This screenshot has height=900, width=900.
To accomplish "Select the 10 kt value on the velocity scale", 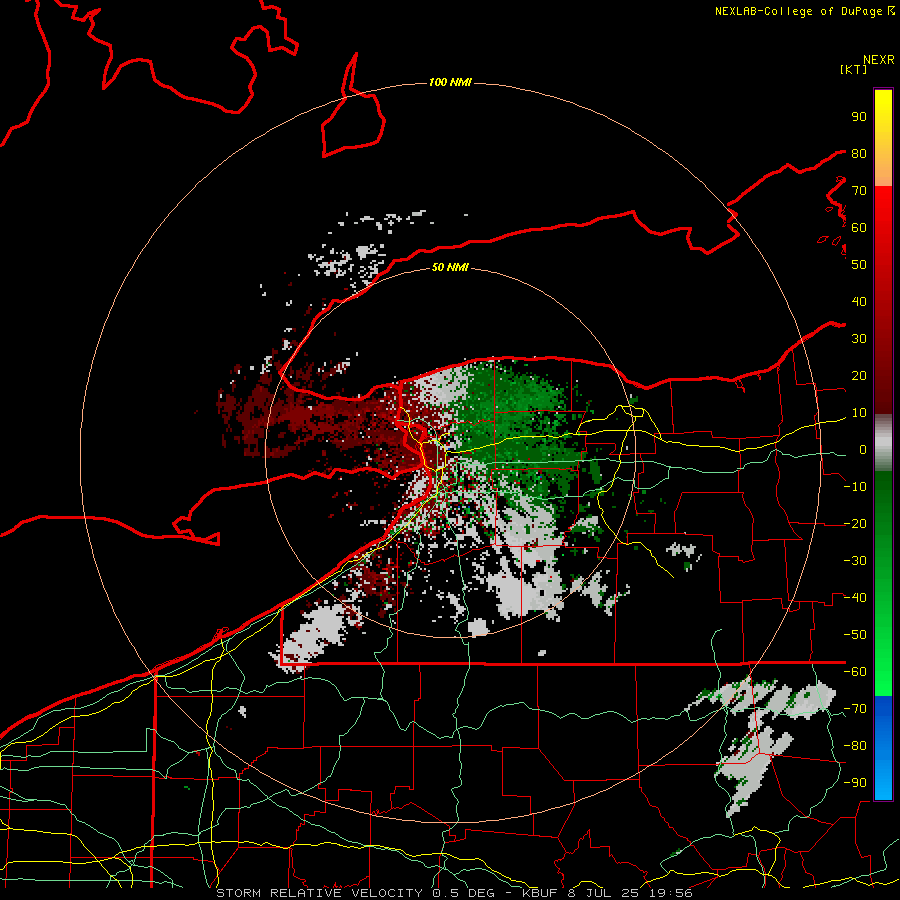I will pos(859,413).
